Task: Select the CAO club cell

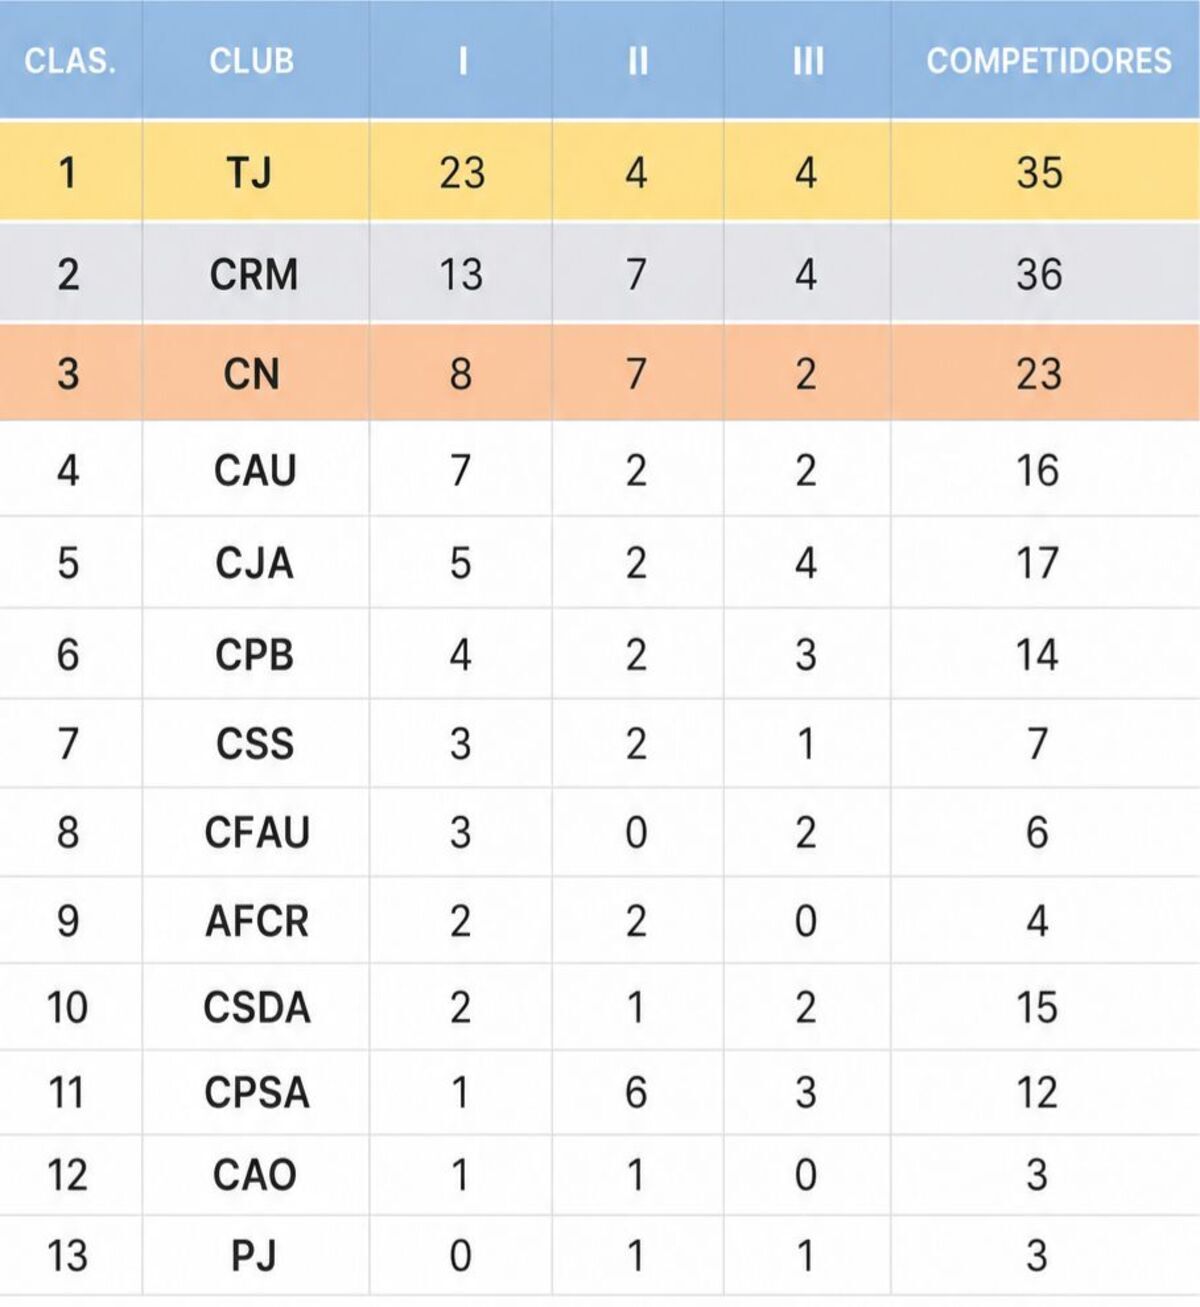Action: click(x=255, y=1175)
